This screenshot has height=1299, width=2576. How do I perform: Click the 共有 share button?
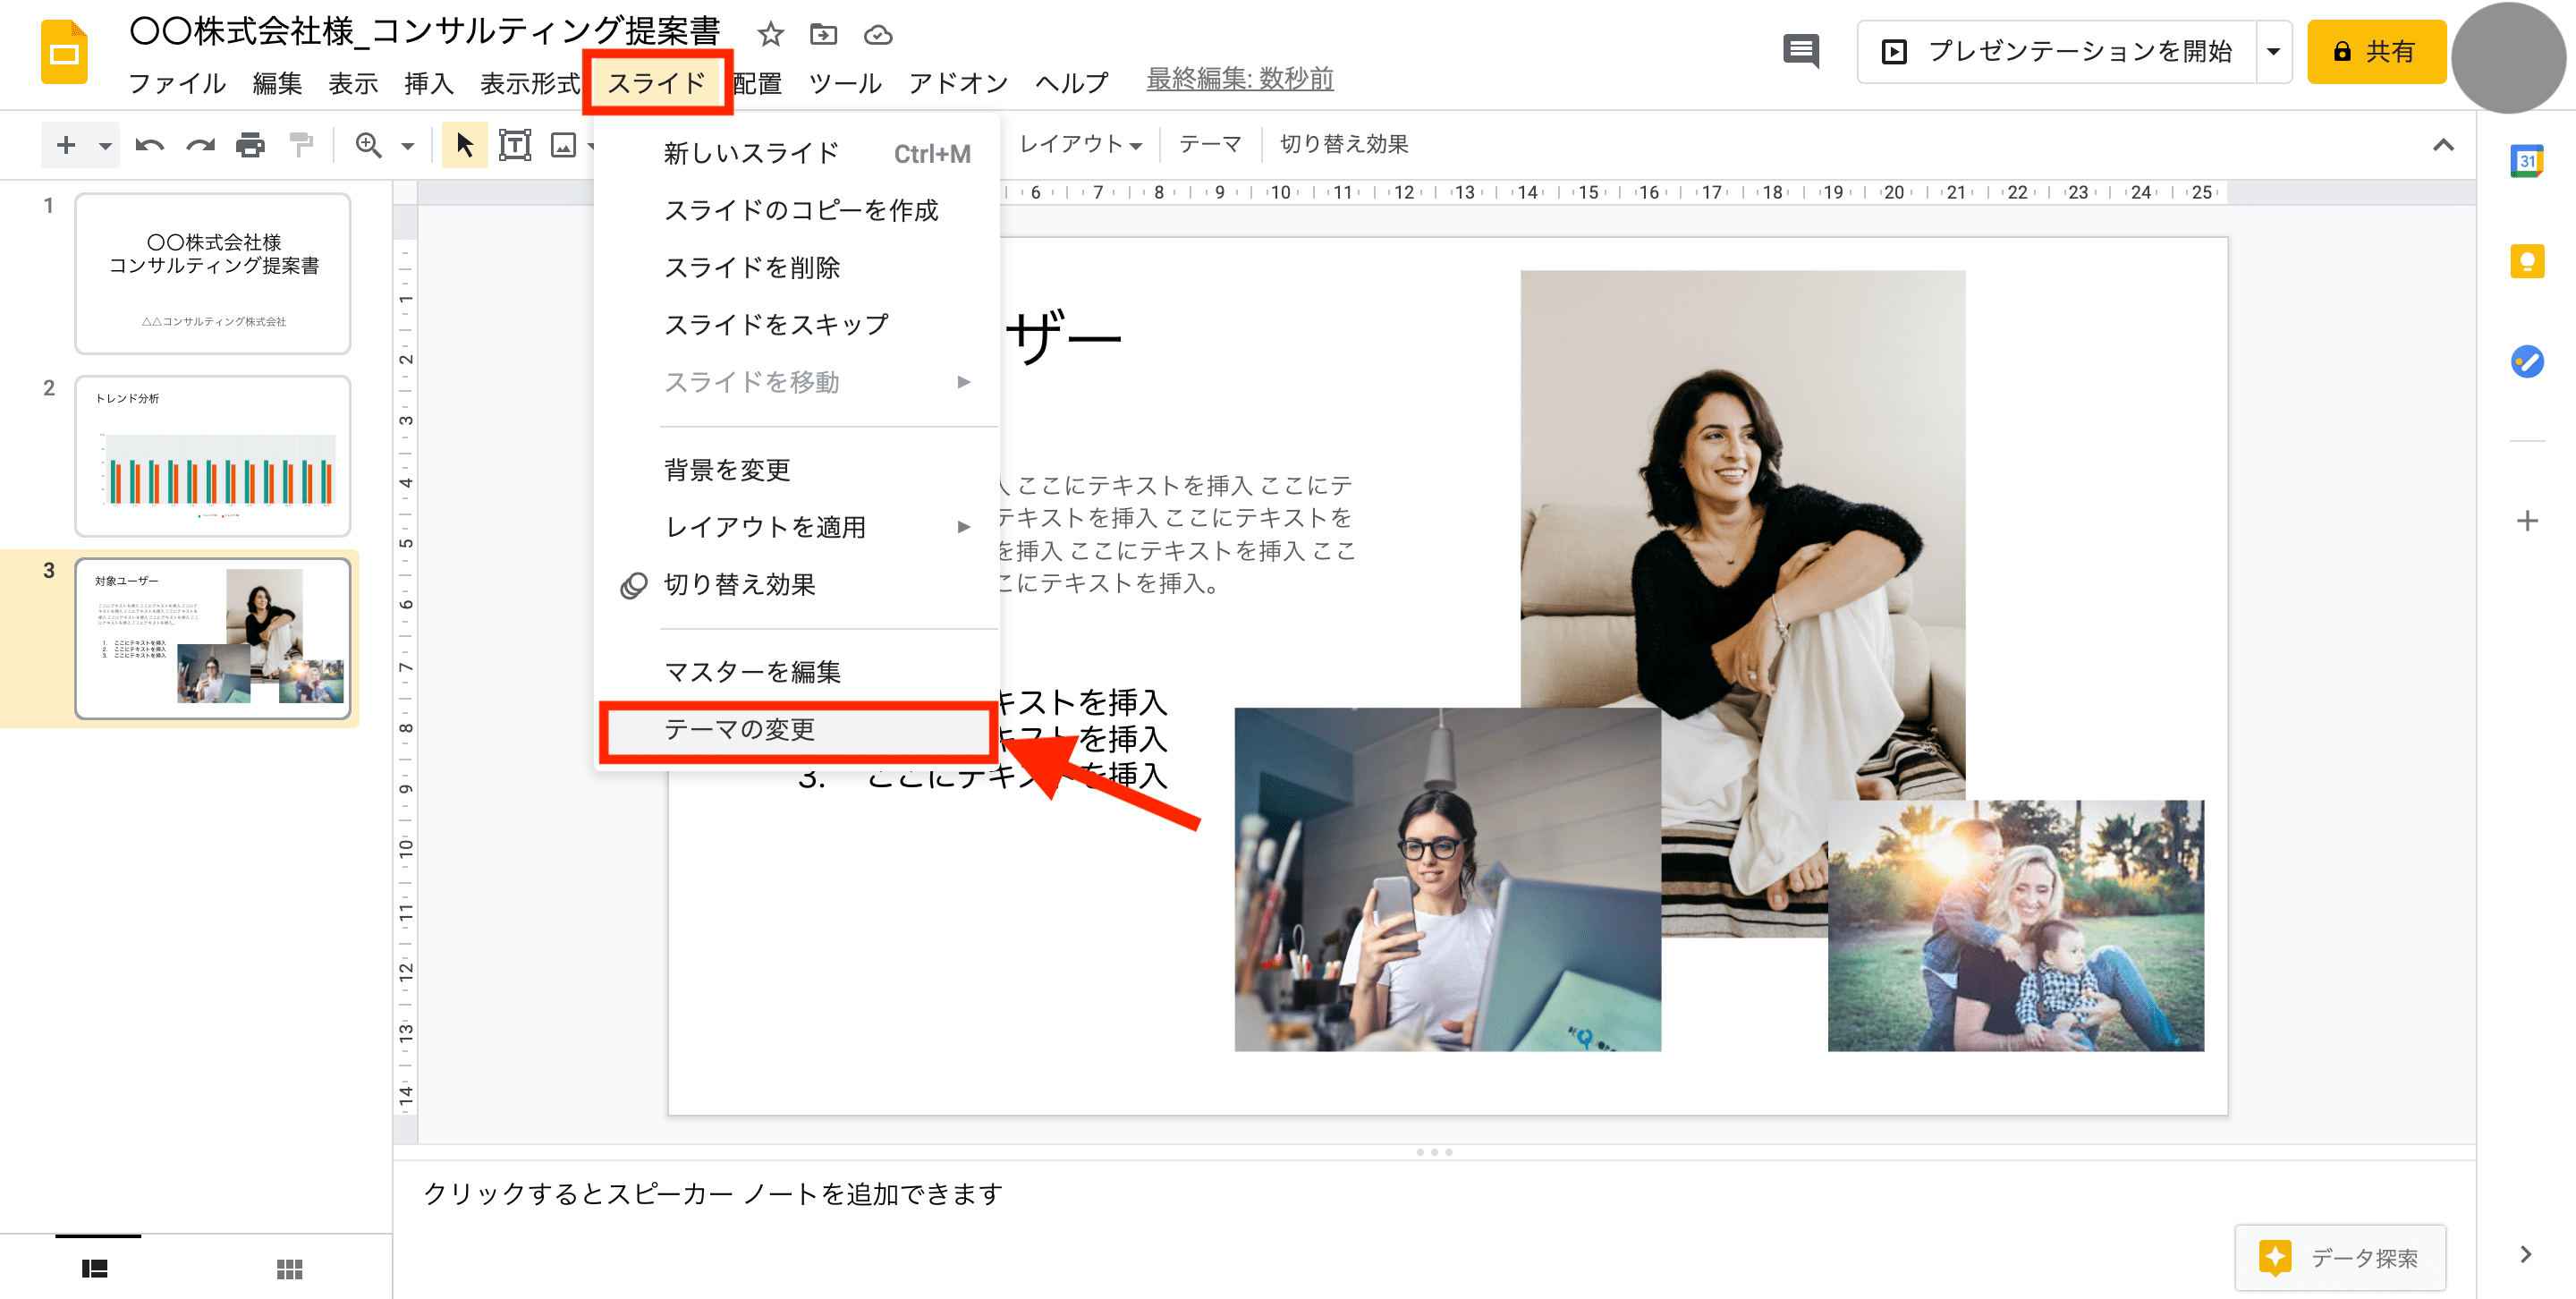tap(2376, 51)
